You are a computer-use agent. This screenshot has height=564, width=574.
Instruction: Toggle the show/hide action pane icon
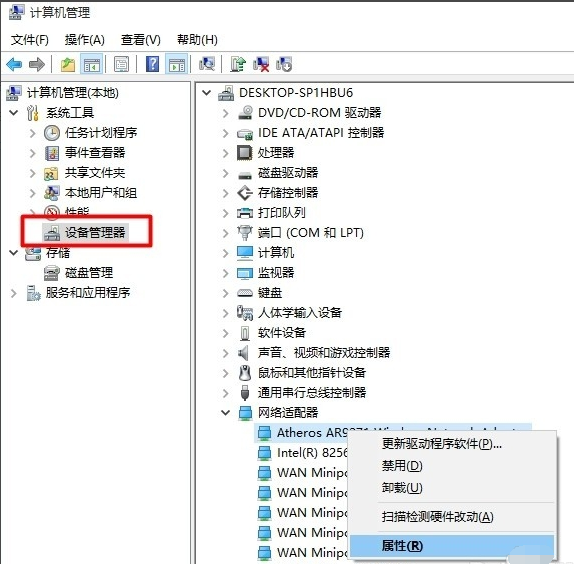tap(177, 65)
